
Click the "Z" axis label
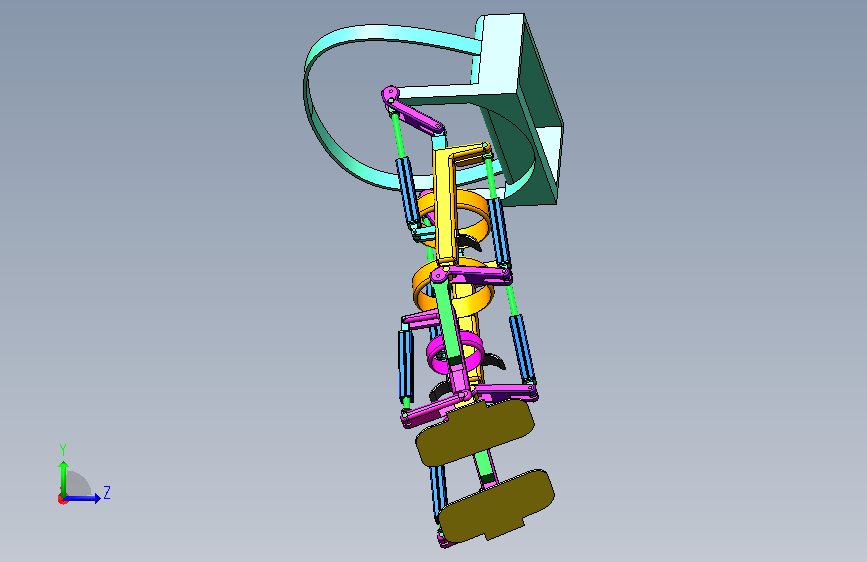pos(107,492)
